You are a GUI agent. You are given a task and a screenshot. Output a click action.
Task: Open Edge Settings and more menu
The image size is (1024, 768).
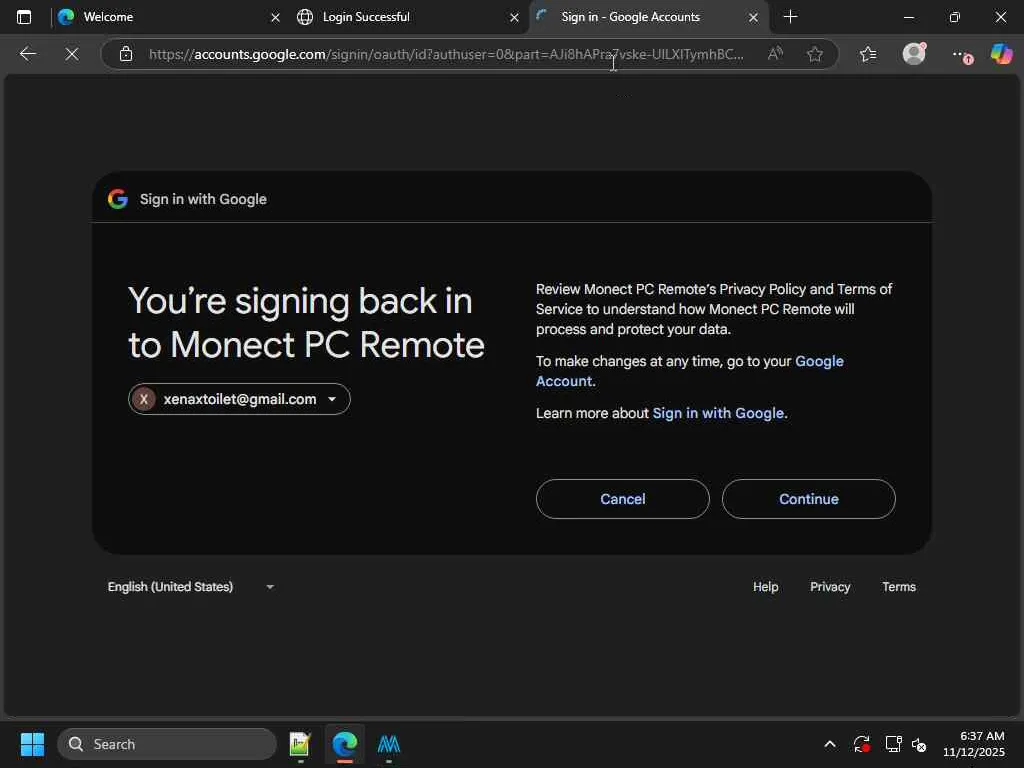[961, 56]
